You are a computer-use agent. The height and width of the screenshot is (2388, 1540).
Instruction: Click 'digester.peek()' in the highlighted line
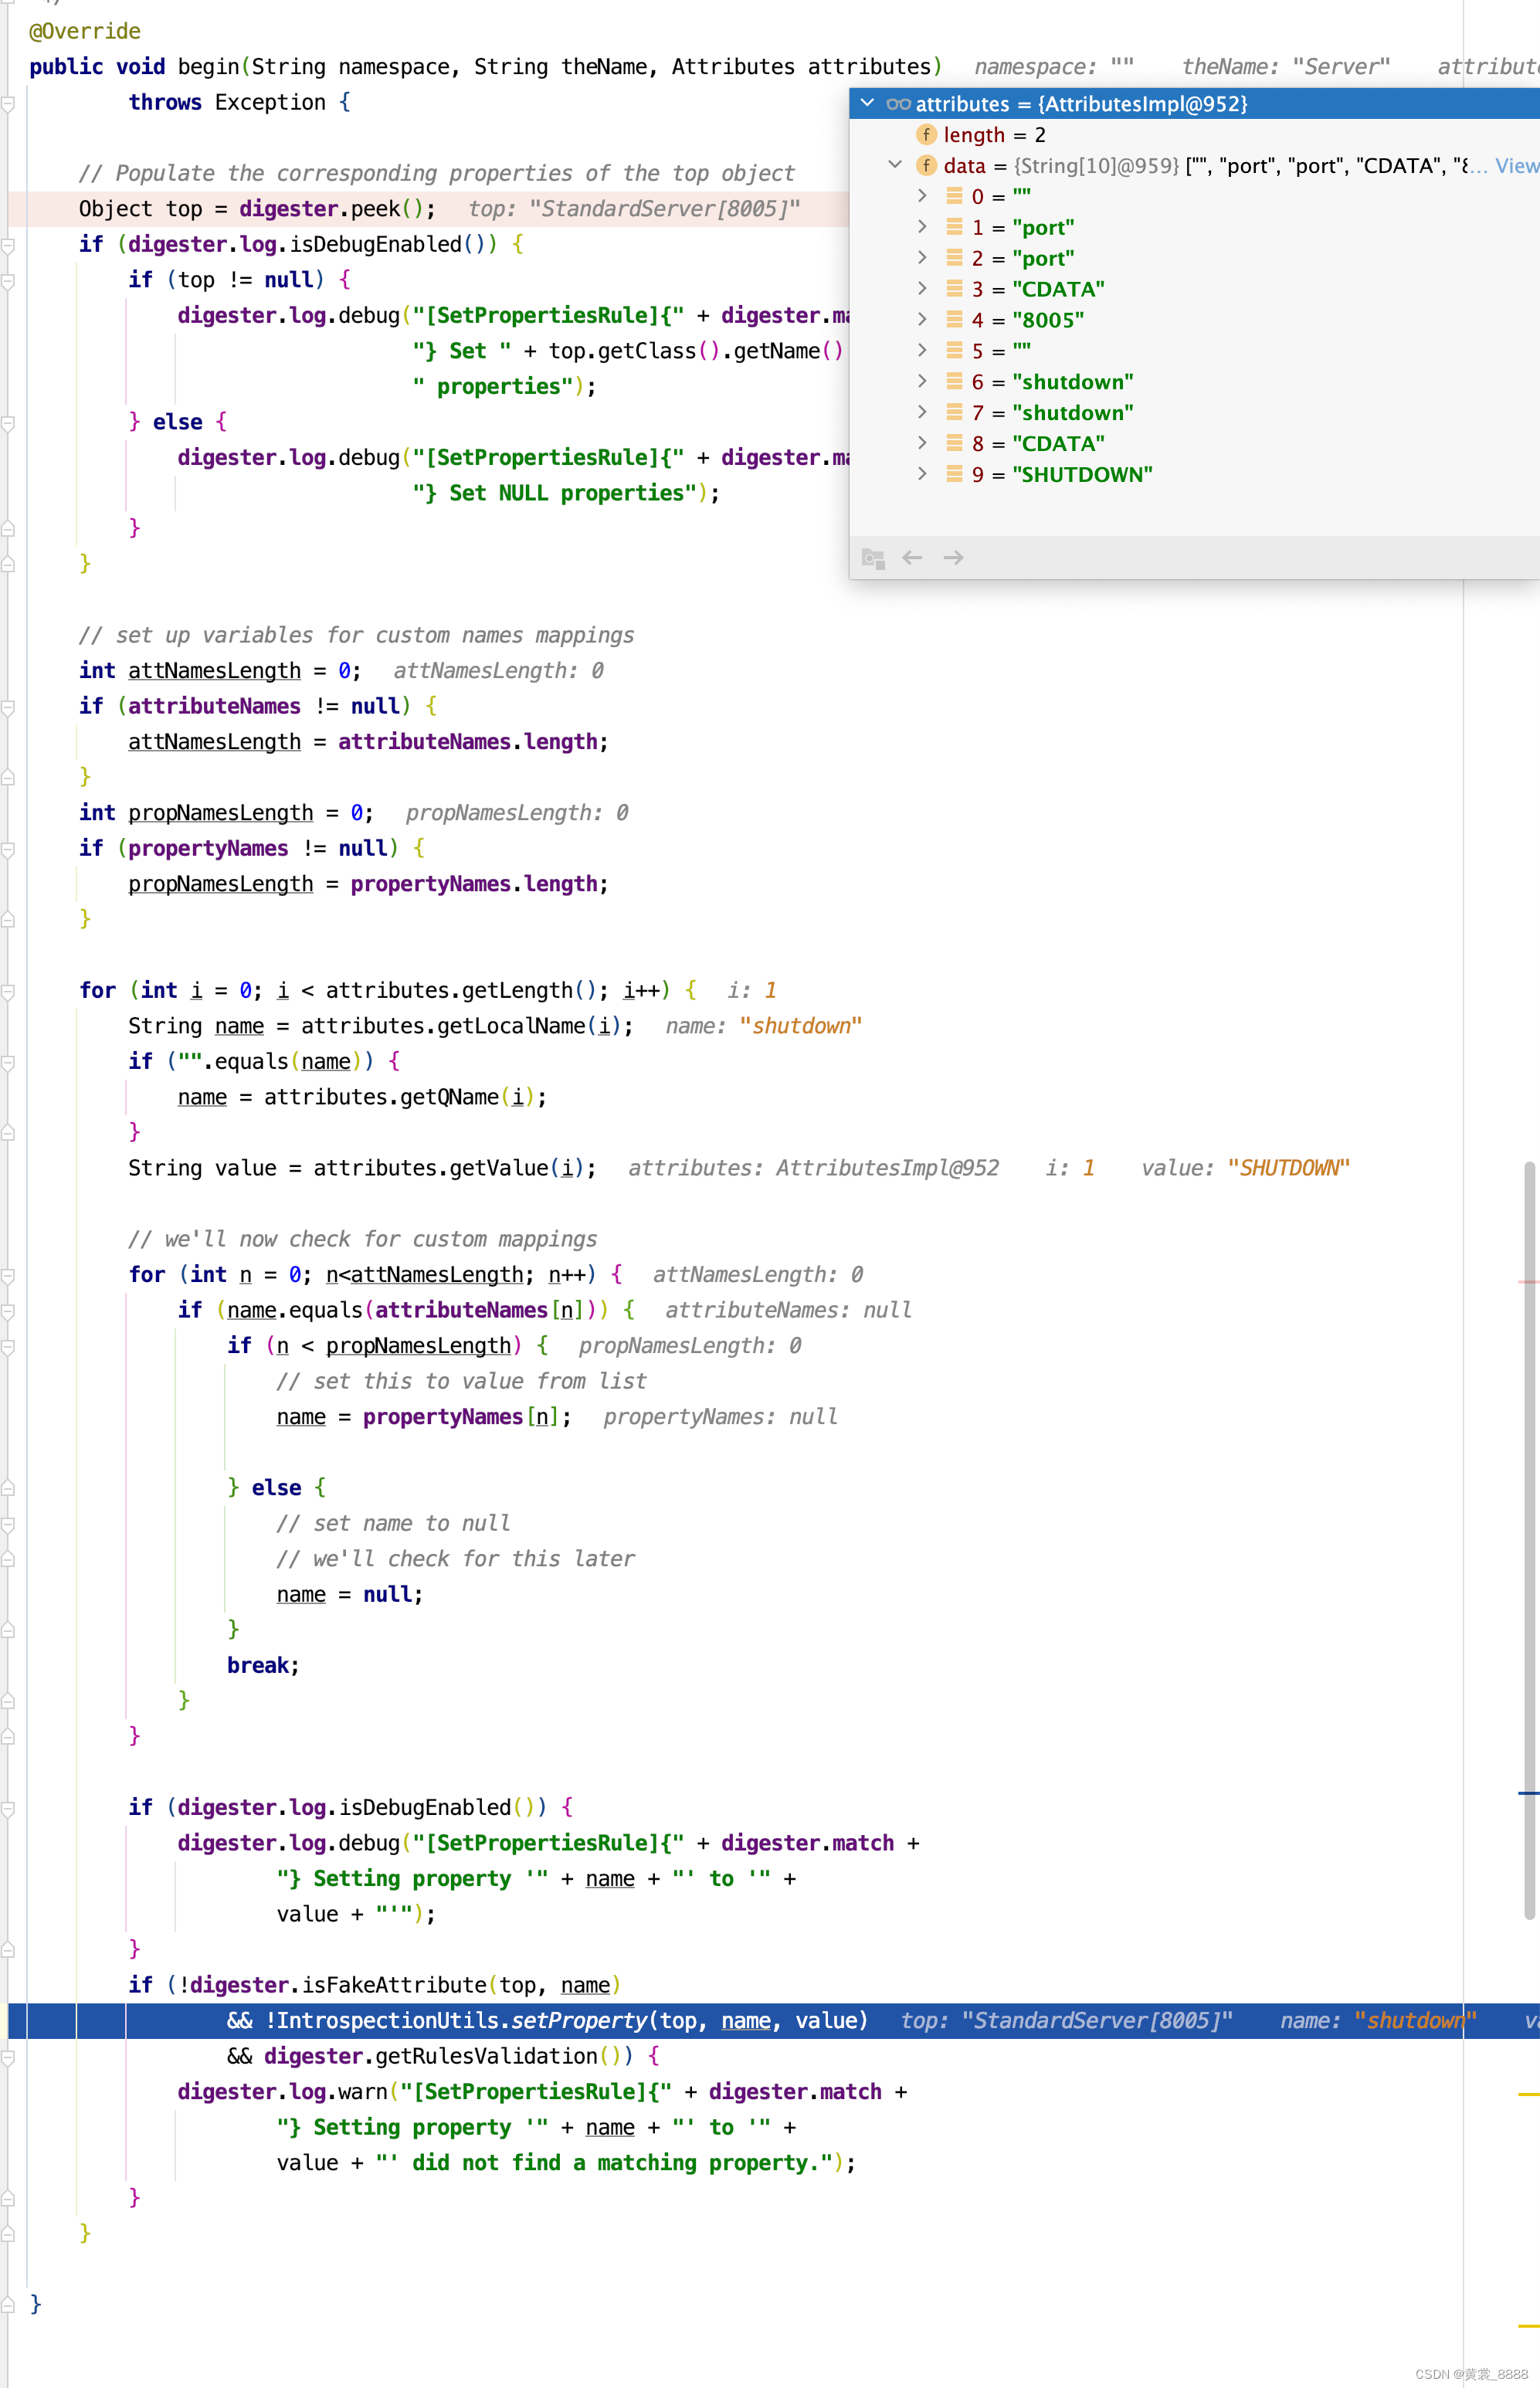point(331,209)
